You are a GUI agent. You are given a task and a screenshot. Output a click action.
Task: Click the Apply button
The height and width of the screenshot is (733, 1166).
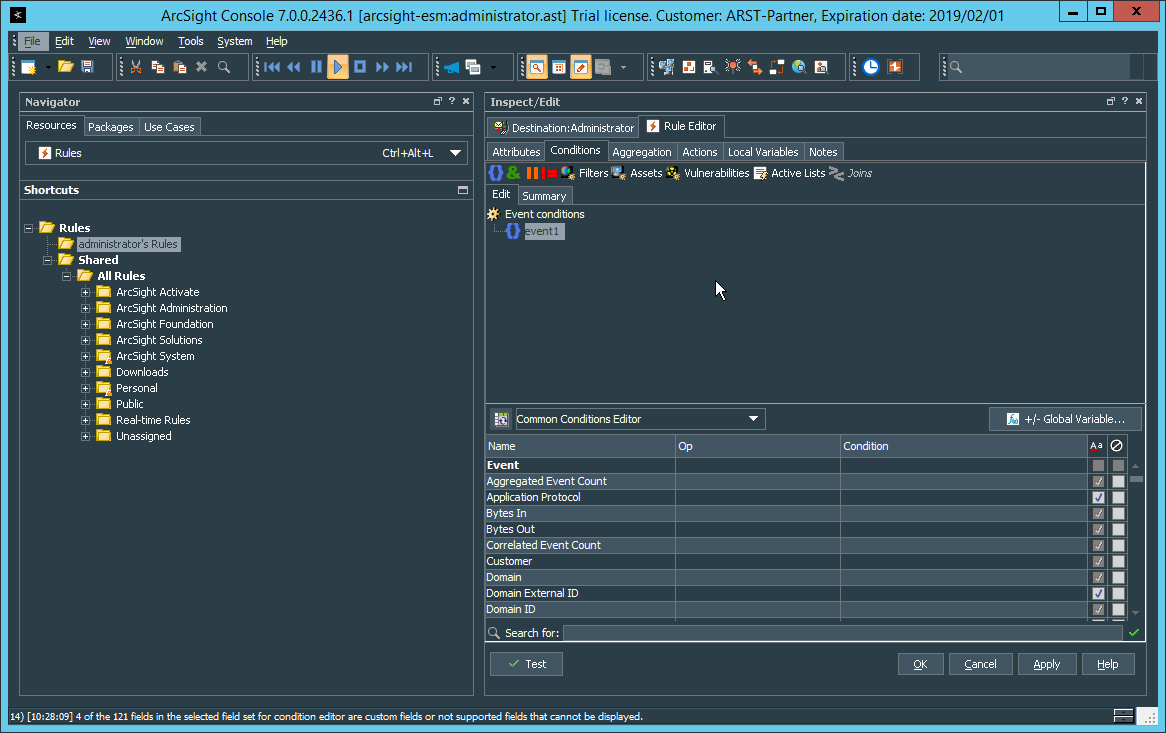pyautogui.click(x=1046, y=664)
